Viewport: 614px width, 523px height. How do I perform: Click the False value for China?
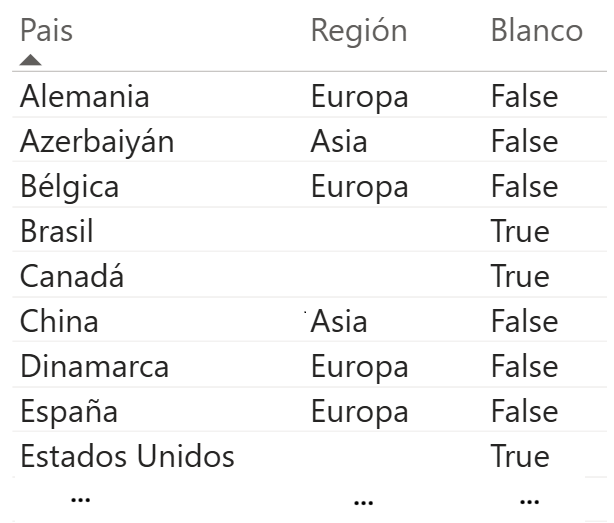pyautogui.click(x=524, y=322)
